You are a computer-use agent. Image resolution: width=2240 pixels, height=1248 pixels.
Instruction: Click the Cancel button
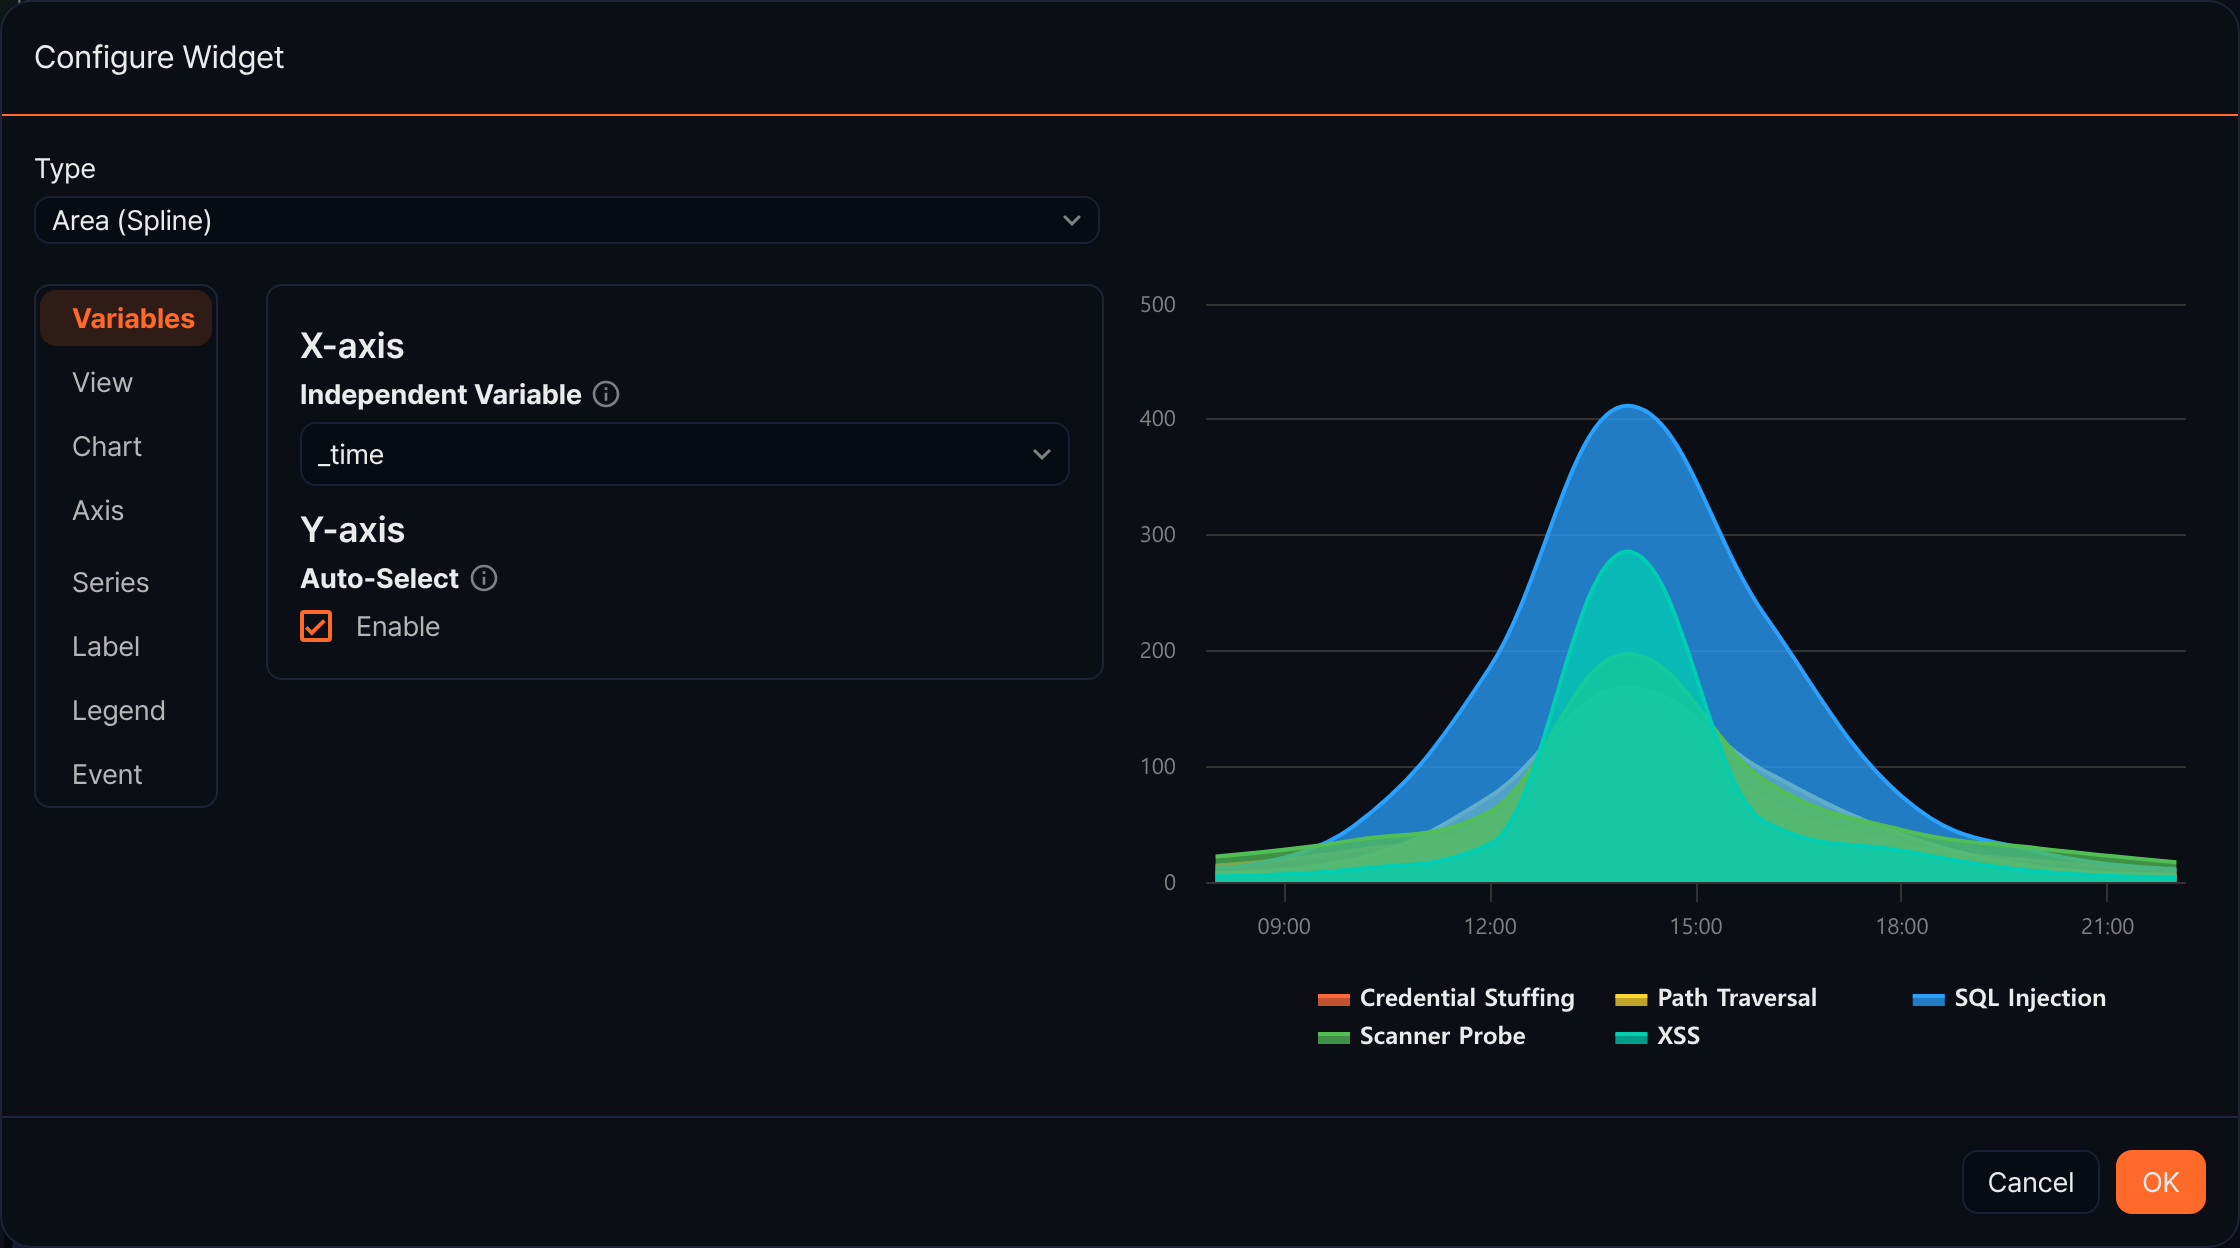tap(2030, 1182)
